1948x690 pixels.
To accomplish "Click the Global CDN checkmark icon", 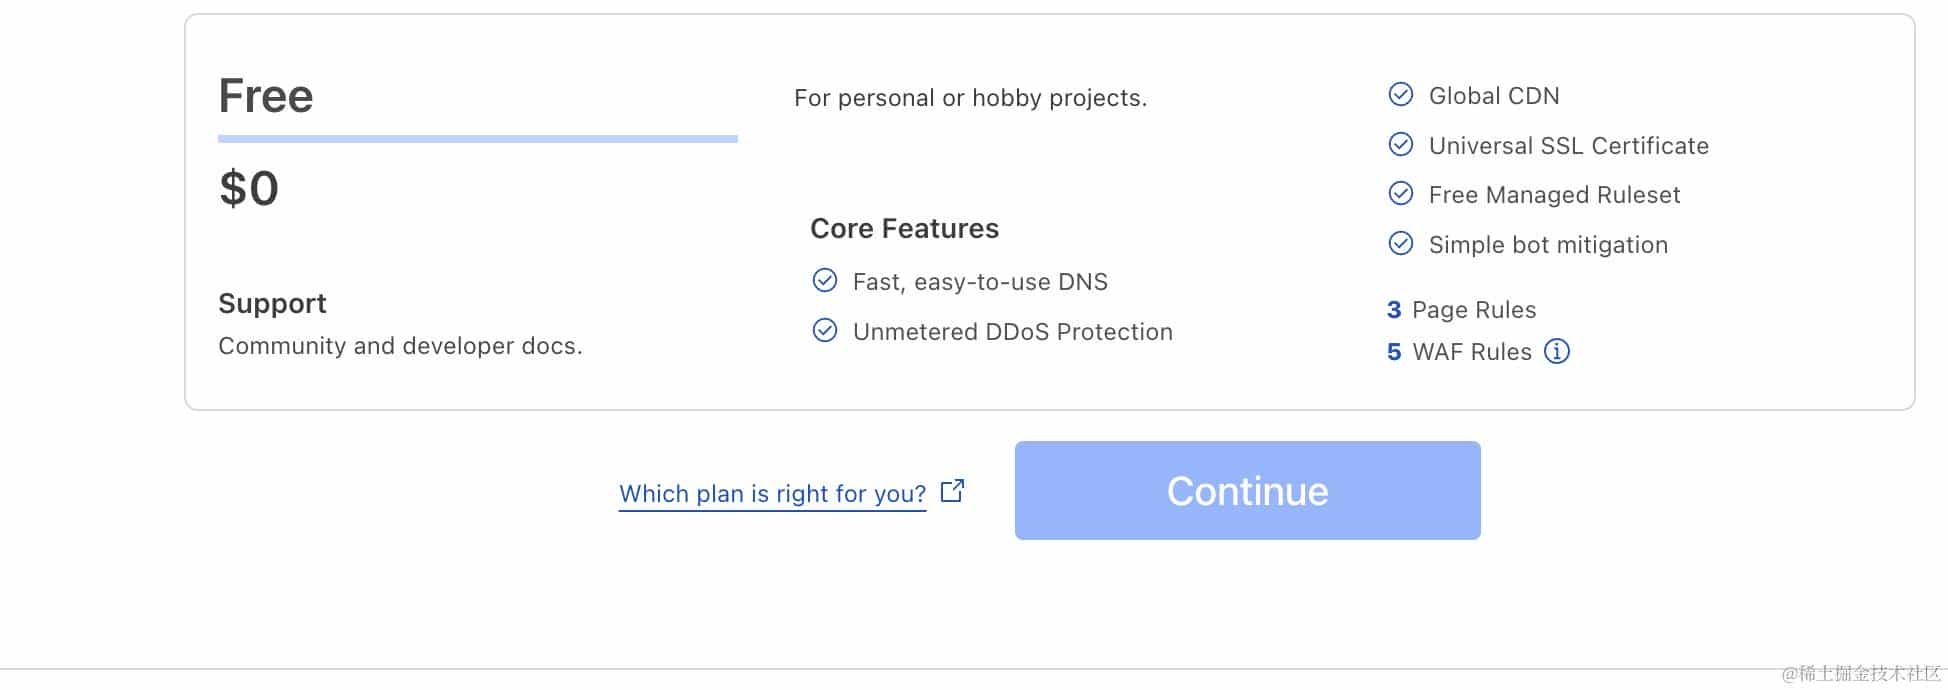I will pos(1401,95).
